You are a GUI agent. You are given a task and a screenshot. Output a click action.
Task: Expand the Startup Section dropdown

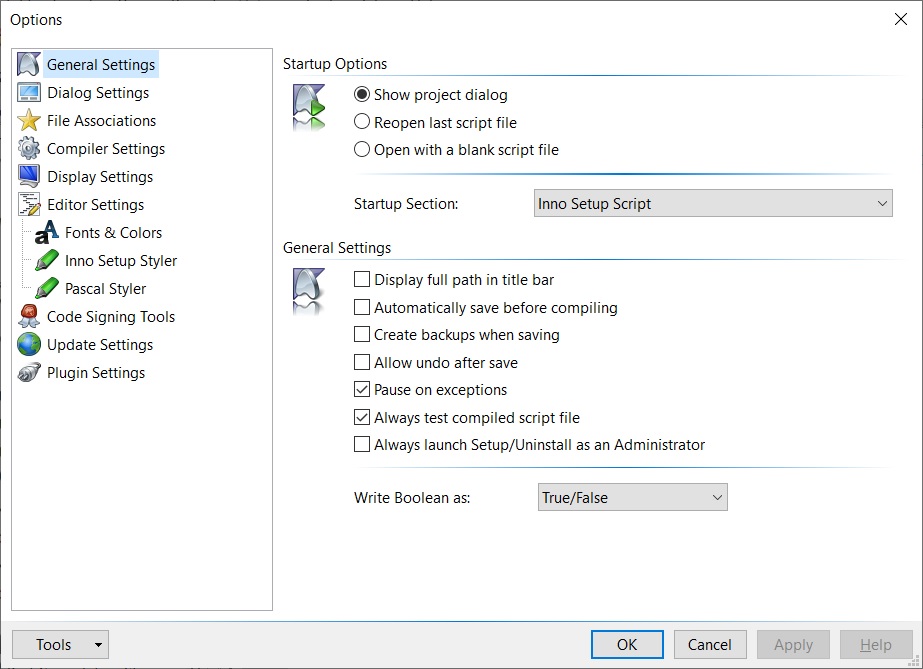713,204
